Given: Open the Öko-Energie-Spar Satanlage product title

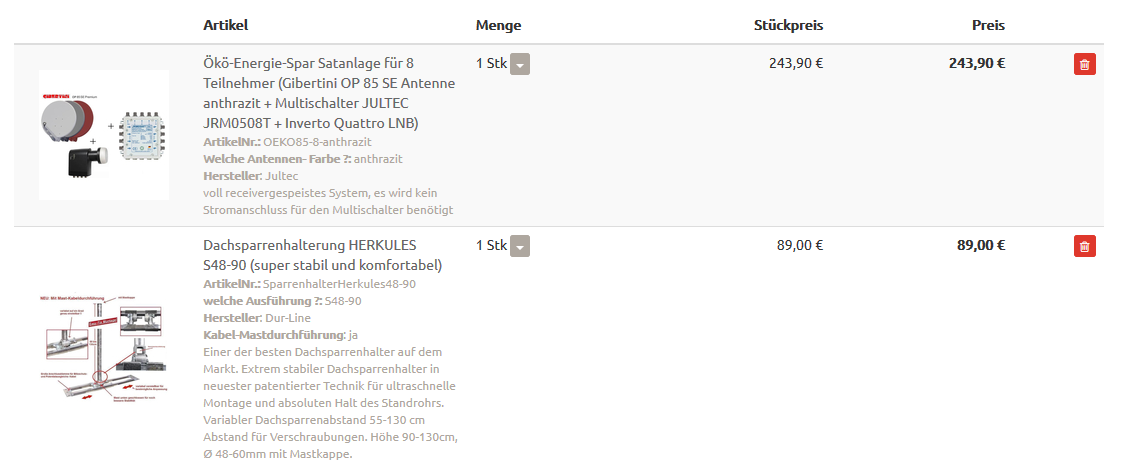Looking at the screenshot, I should pyautogui.click(x=327, y=93).
